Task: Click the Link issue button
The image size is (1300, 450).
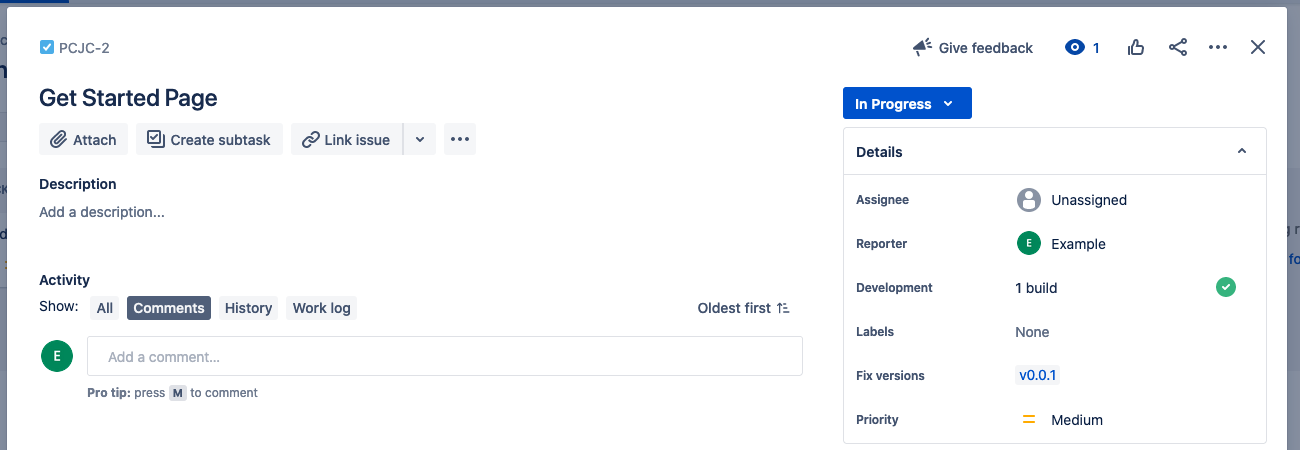Action: [x=346, y=140]
